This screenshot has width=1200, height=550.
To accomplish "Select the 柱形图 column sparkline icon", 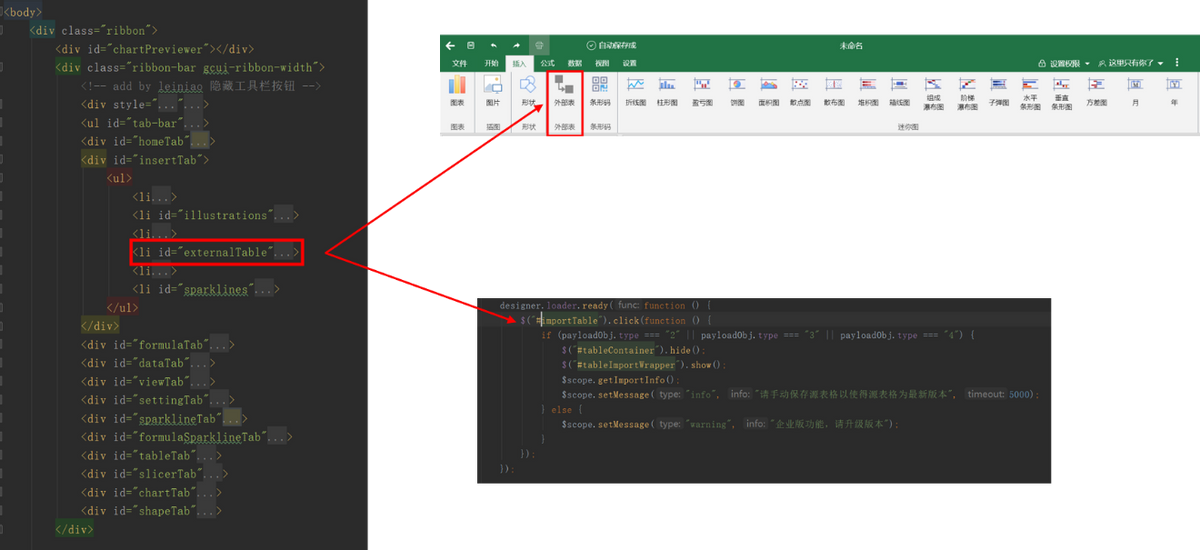I will tap(668, 85).
